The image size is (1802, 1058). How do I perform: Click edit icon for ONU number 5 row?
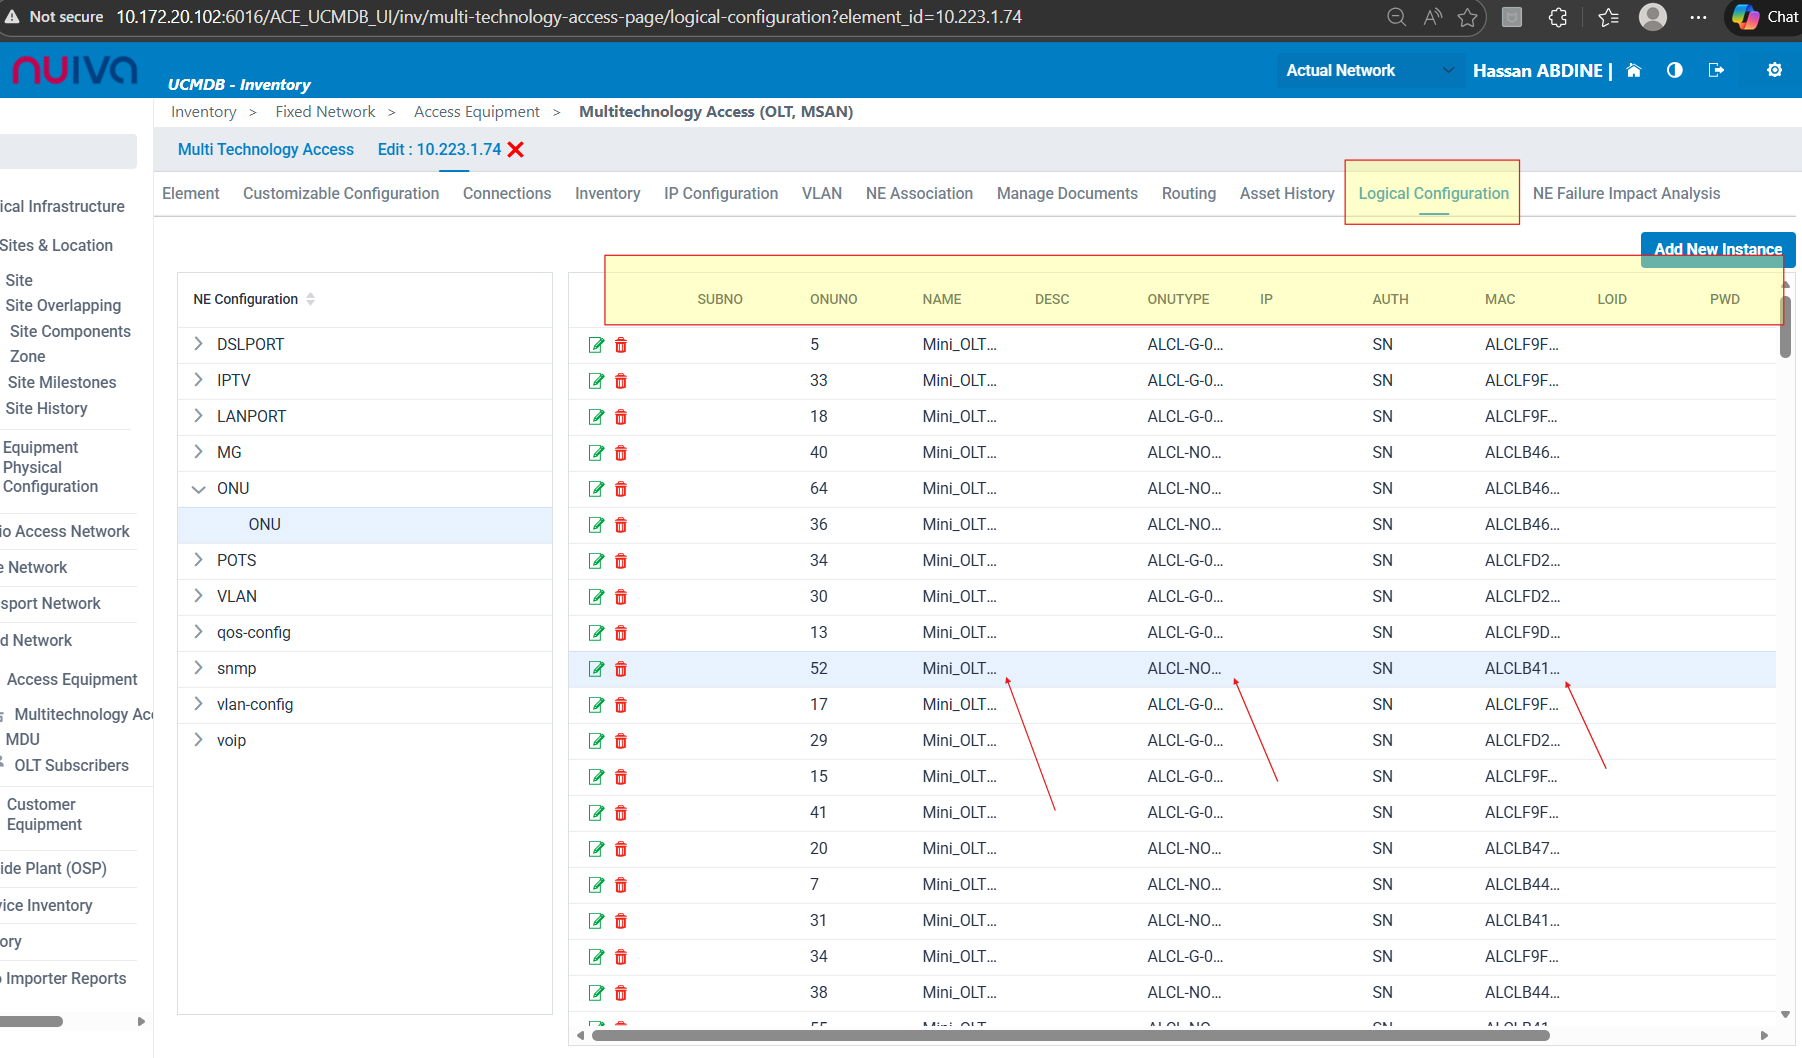(x=596, y=345)
